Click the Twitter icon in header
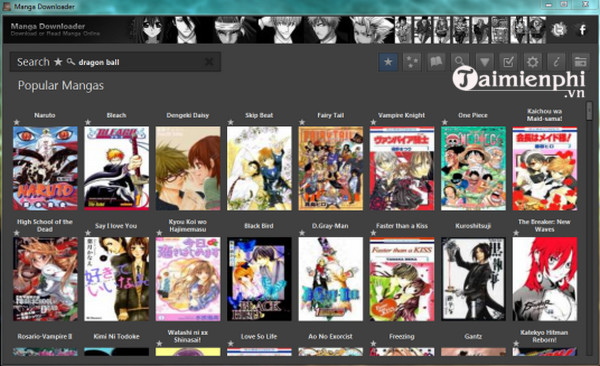Viewport: 600px width, 366px height. (x=558, y=29)
